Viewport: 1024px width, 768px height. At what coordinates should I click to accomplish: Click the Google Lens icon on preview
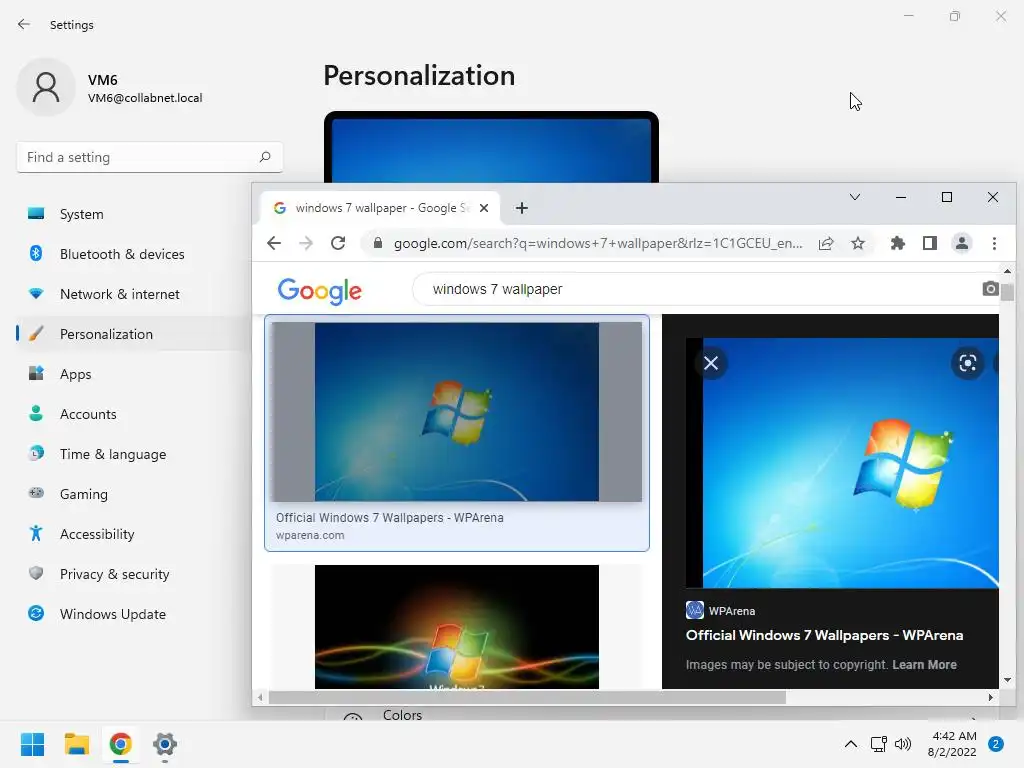coord(968,363)
